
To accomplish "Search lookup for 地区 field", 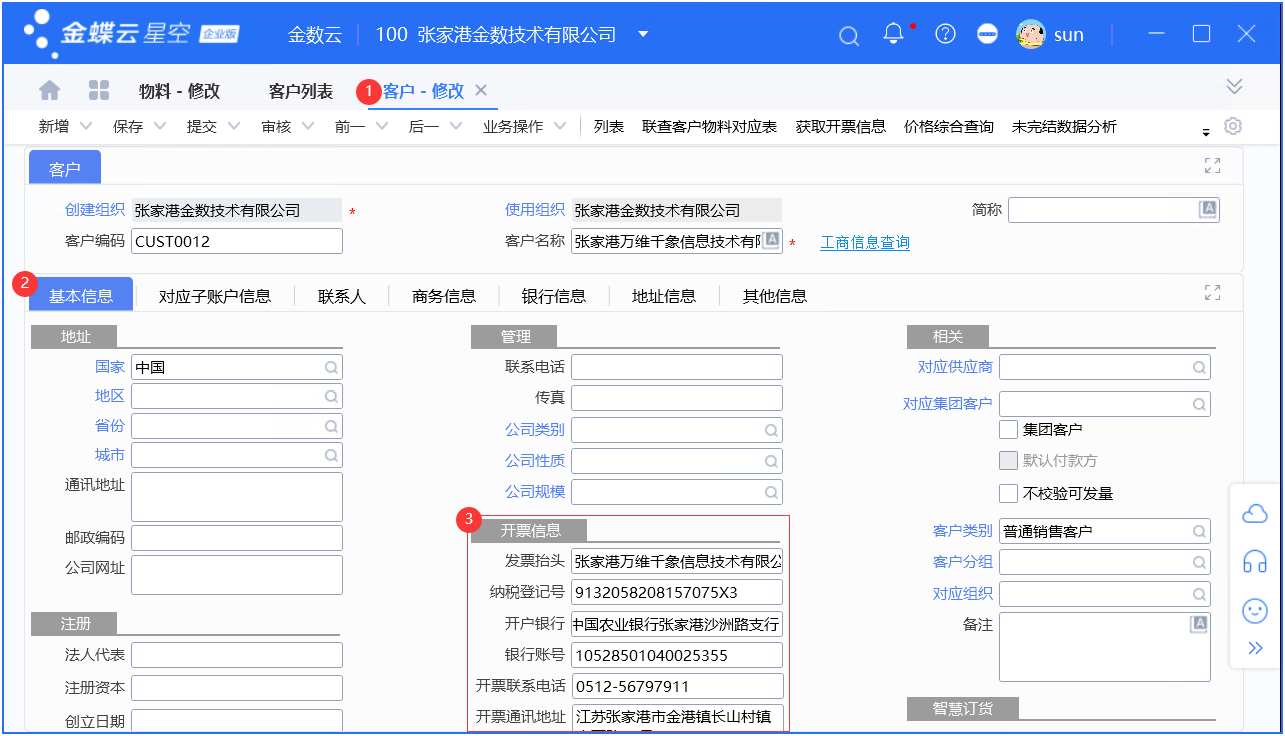I will pos(331,396).
